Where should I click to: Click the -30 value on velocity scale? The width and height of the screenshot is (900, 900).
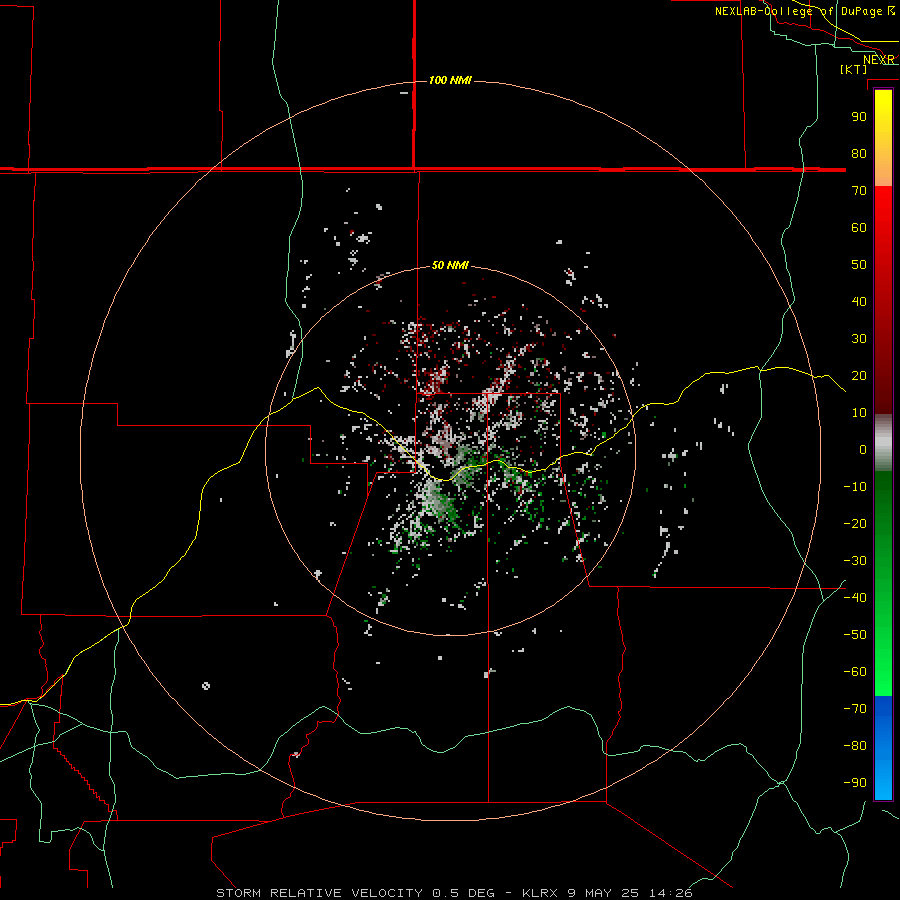point(855,561)
